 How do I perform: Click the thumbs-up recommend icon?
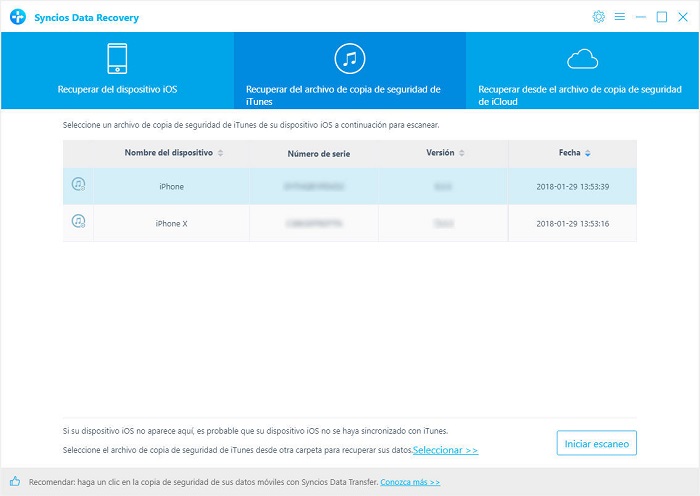15,481
